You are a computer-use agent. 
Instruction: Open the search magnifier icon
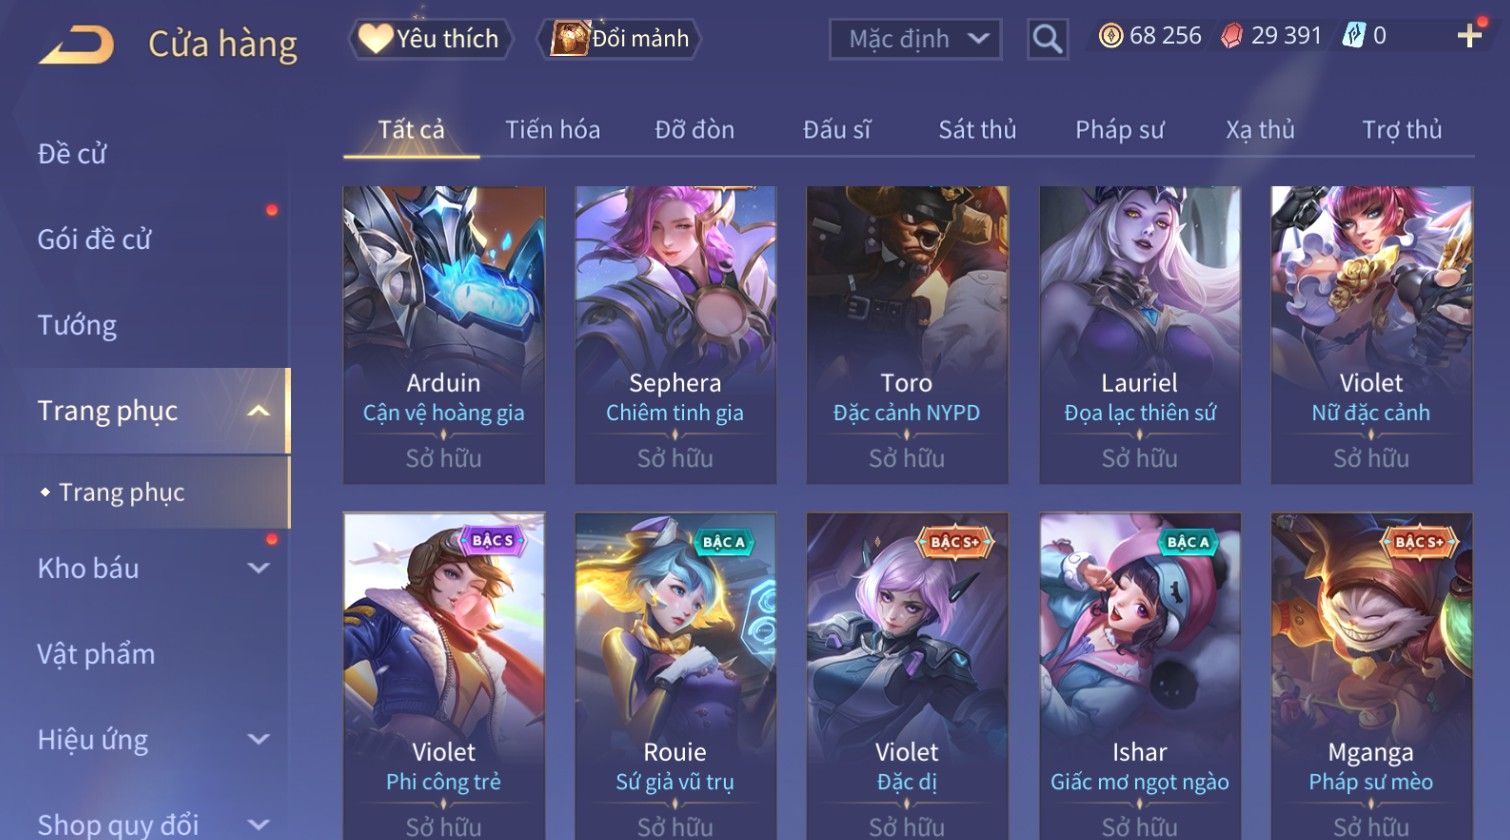coord(1047,39)
